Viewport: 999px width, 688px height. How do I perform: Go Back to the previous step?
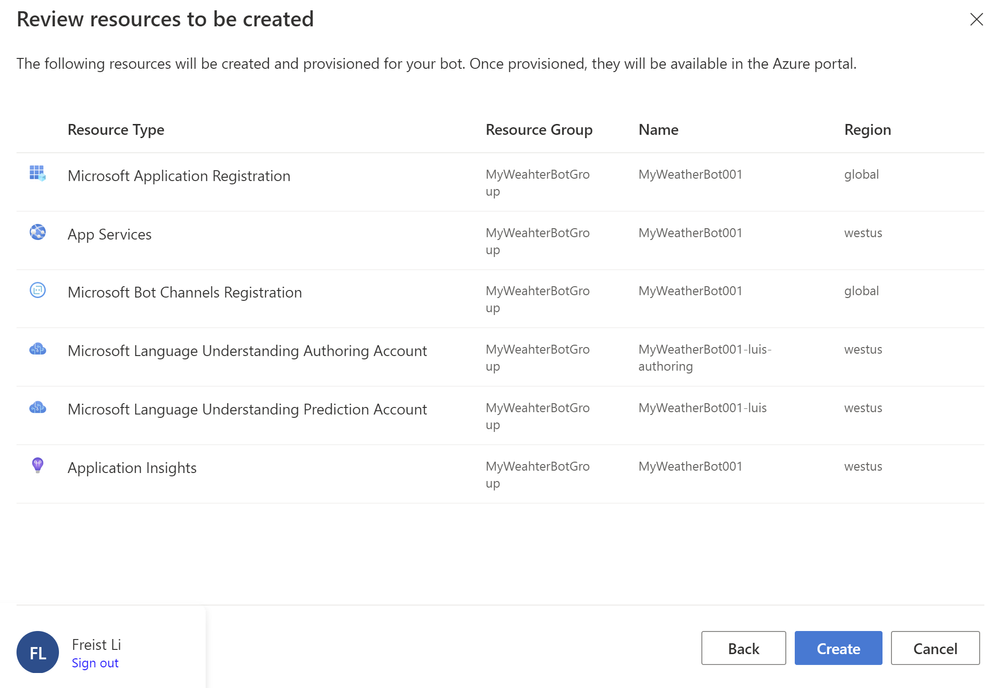tap(743, 648)
